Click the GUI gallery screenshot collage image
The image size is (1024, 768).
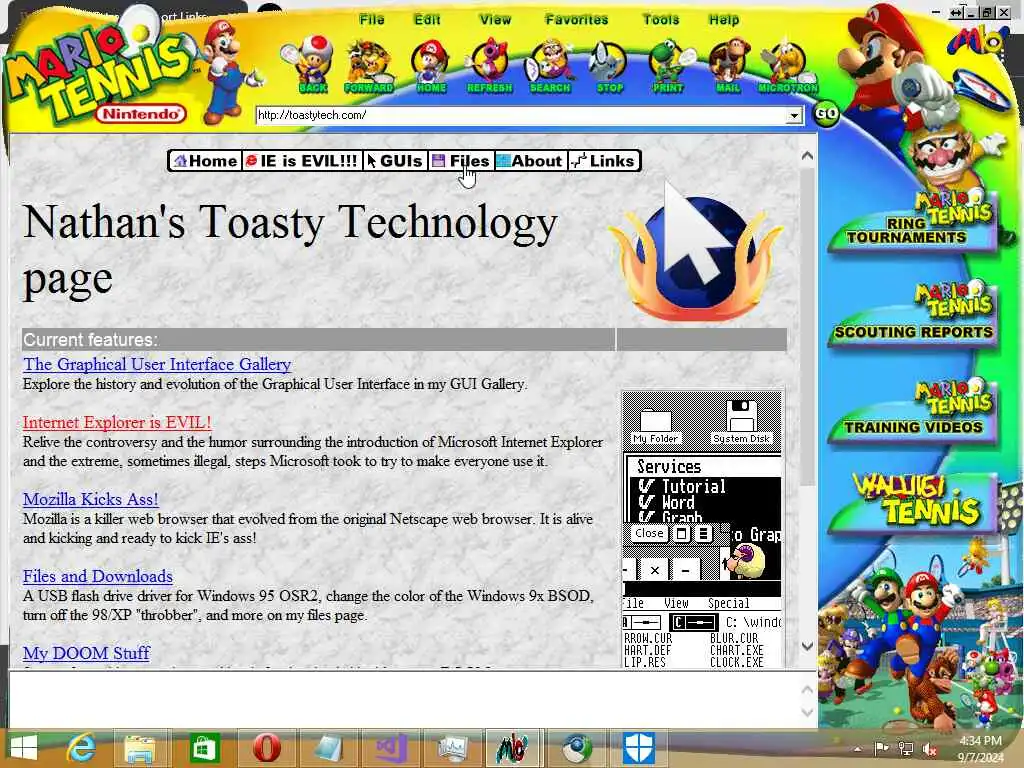tap(702, 529)
